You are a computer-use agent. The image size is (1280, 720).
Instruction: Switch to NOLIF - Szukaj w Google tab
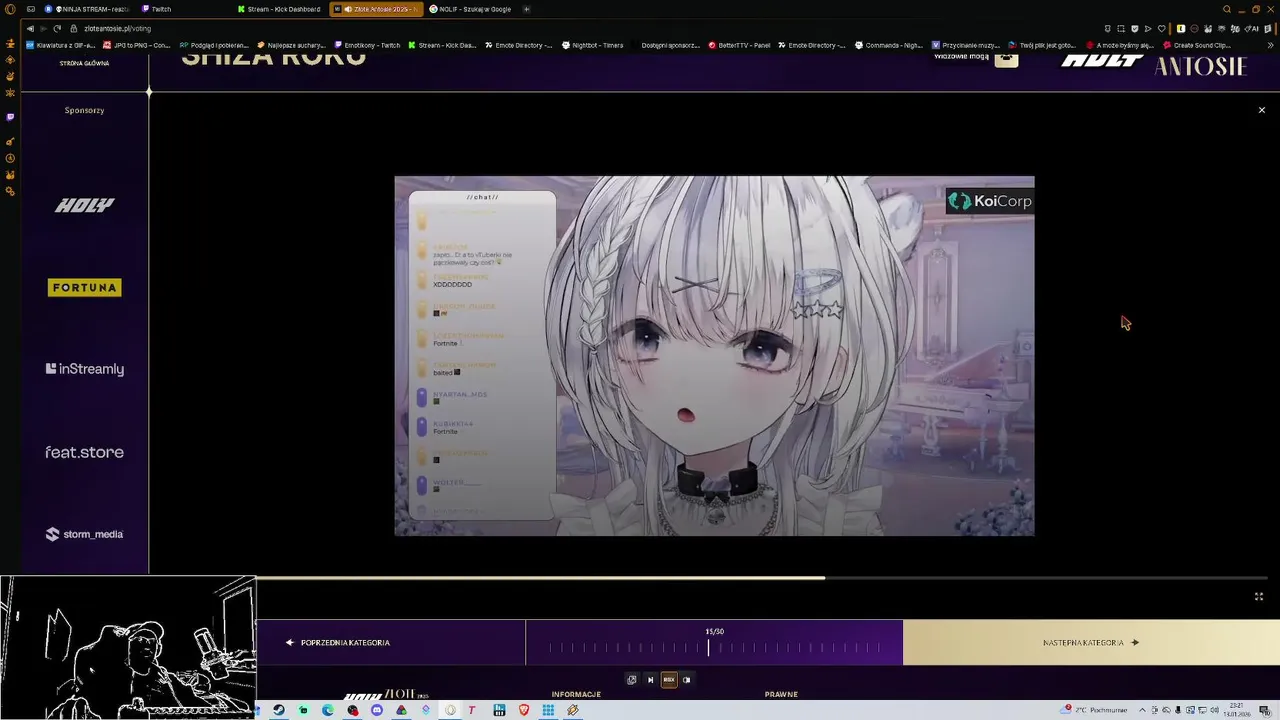pyautogui.click(x=472, y=9)
